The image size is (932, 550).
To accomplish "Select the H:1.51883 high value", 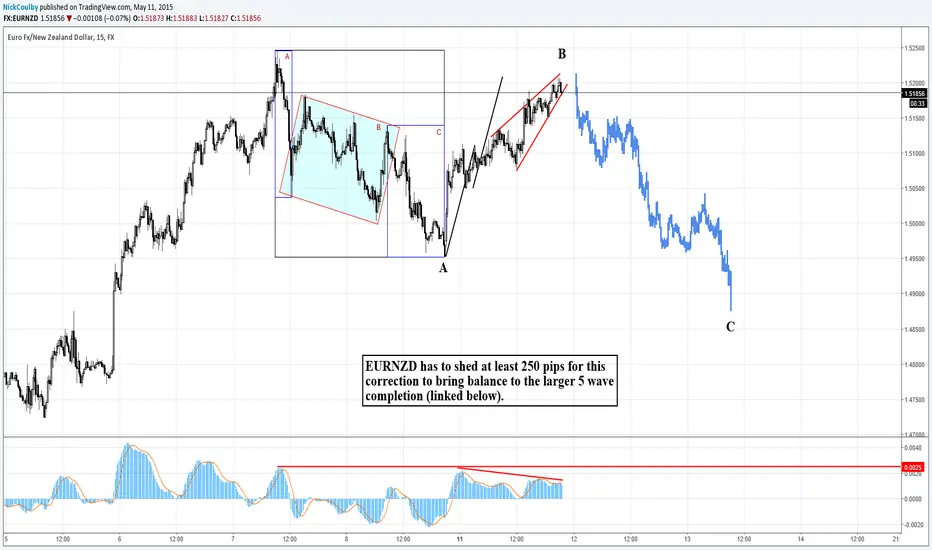I will coord(181,18).
